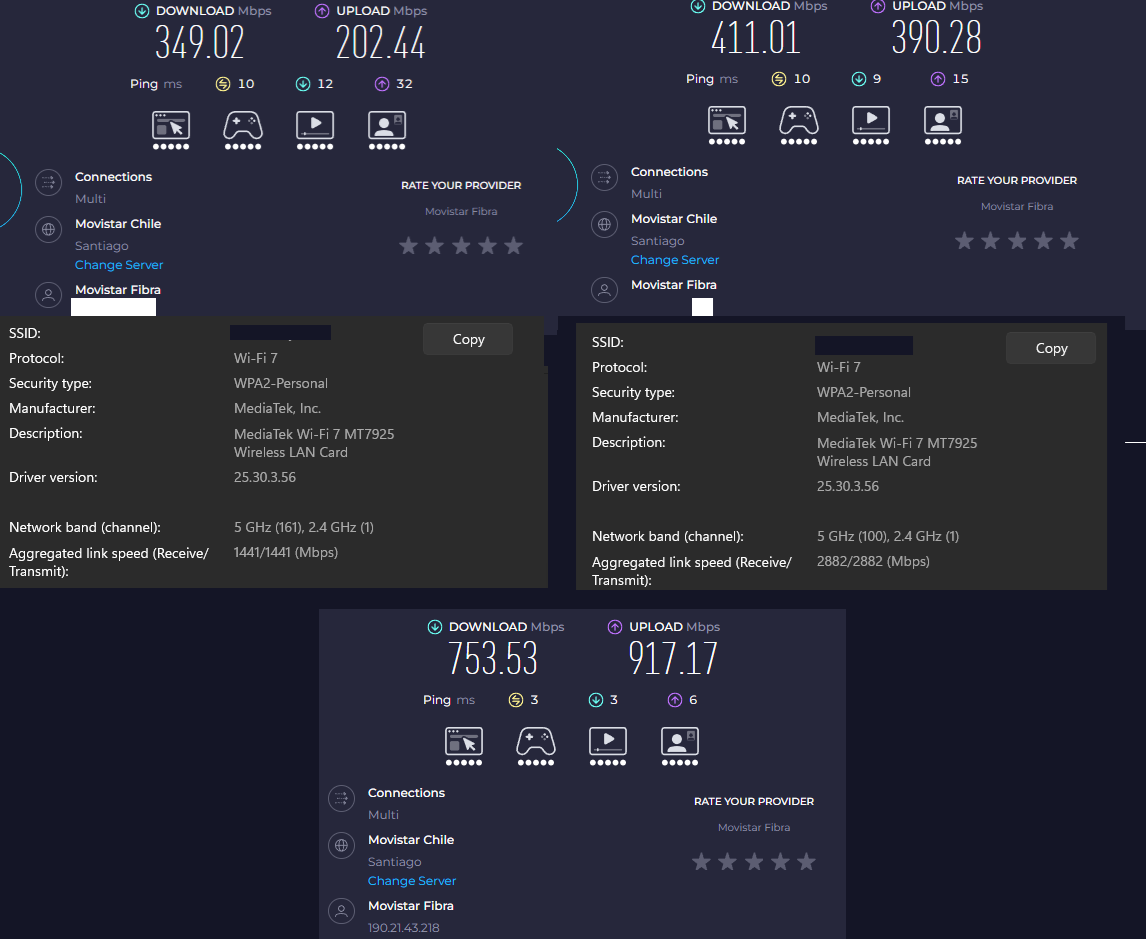Click Change Server in the 753.53 download result

(412, 881)
